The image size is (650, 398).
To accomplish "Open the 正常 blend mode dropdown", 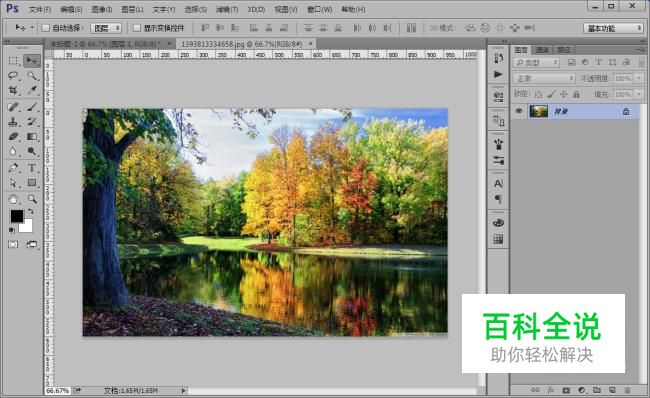I will pyautogui.click(x=544, y=78).
